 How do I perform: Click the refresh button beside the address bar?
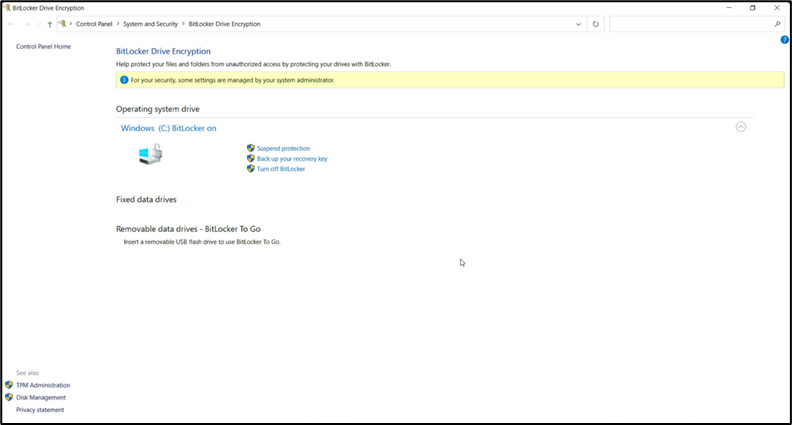(x=596, y=24)
